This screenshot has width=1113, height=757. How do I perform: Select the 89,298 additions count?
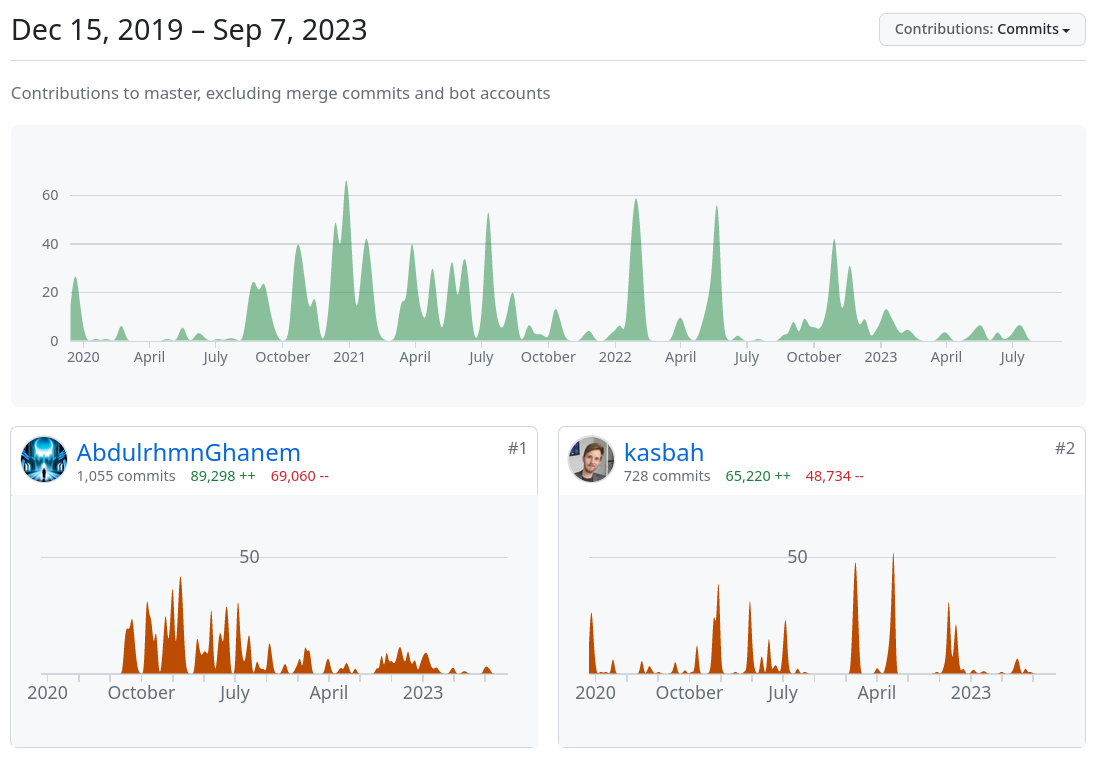click(x=222, y=476)
